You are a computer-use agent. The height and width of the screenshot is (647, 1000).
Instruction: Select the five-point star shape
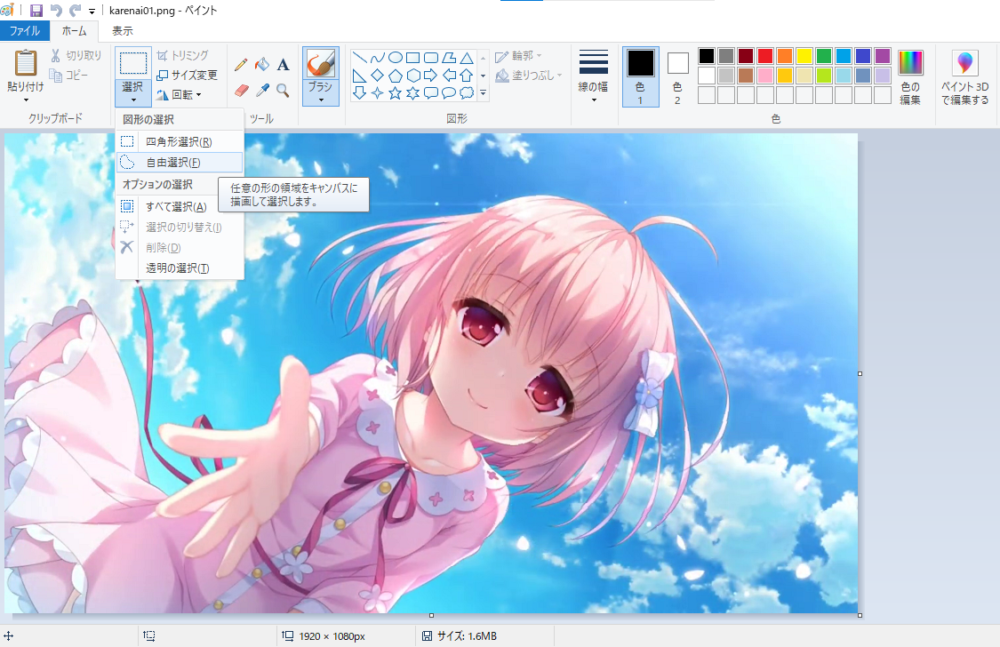(x=395, y=93)
